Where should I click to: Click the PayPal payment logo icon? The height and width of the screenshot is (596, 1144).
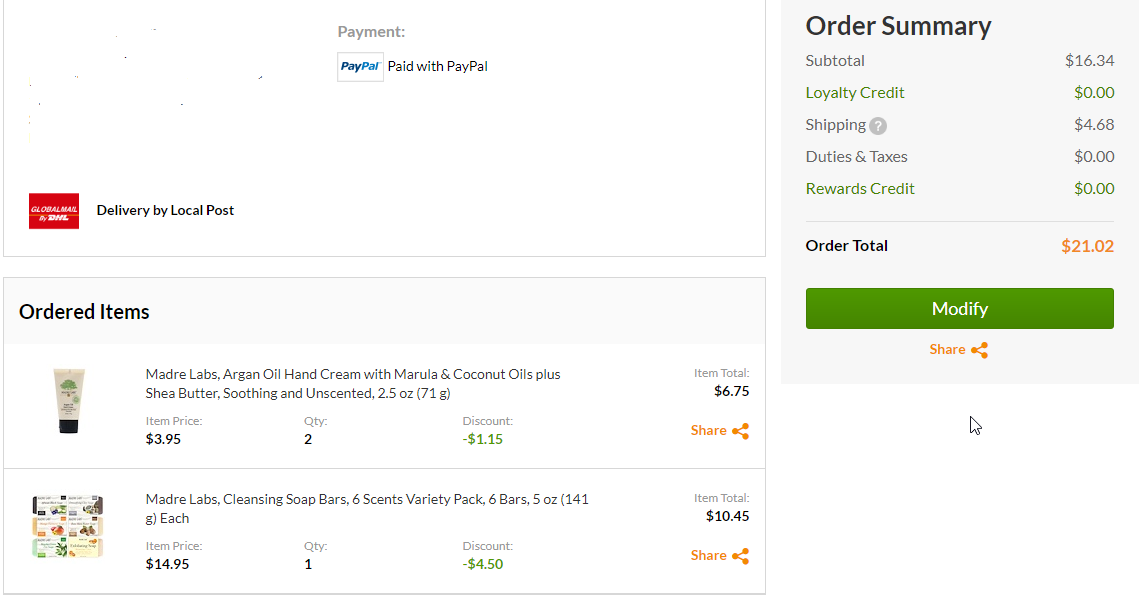(x=360, y=67)
